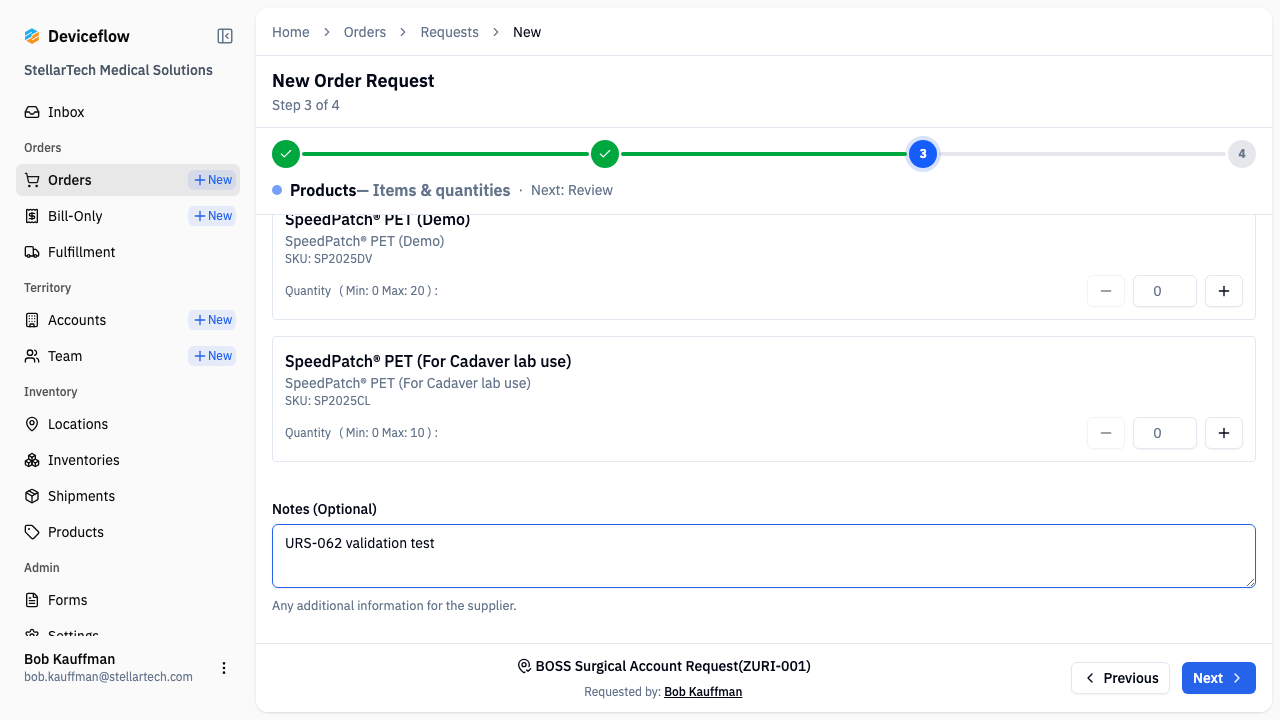The height and width of the screenshot is (720, 1280).
Task: Click the Orders cart icon
Action: click(x=32, y=180)
